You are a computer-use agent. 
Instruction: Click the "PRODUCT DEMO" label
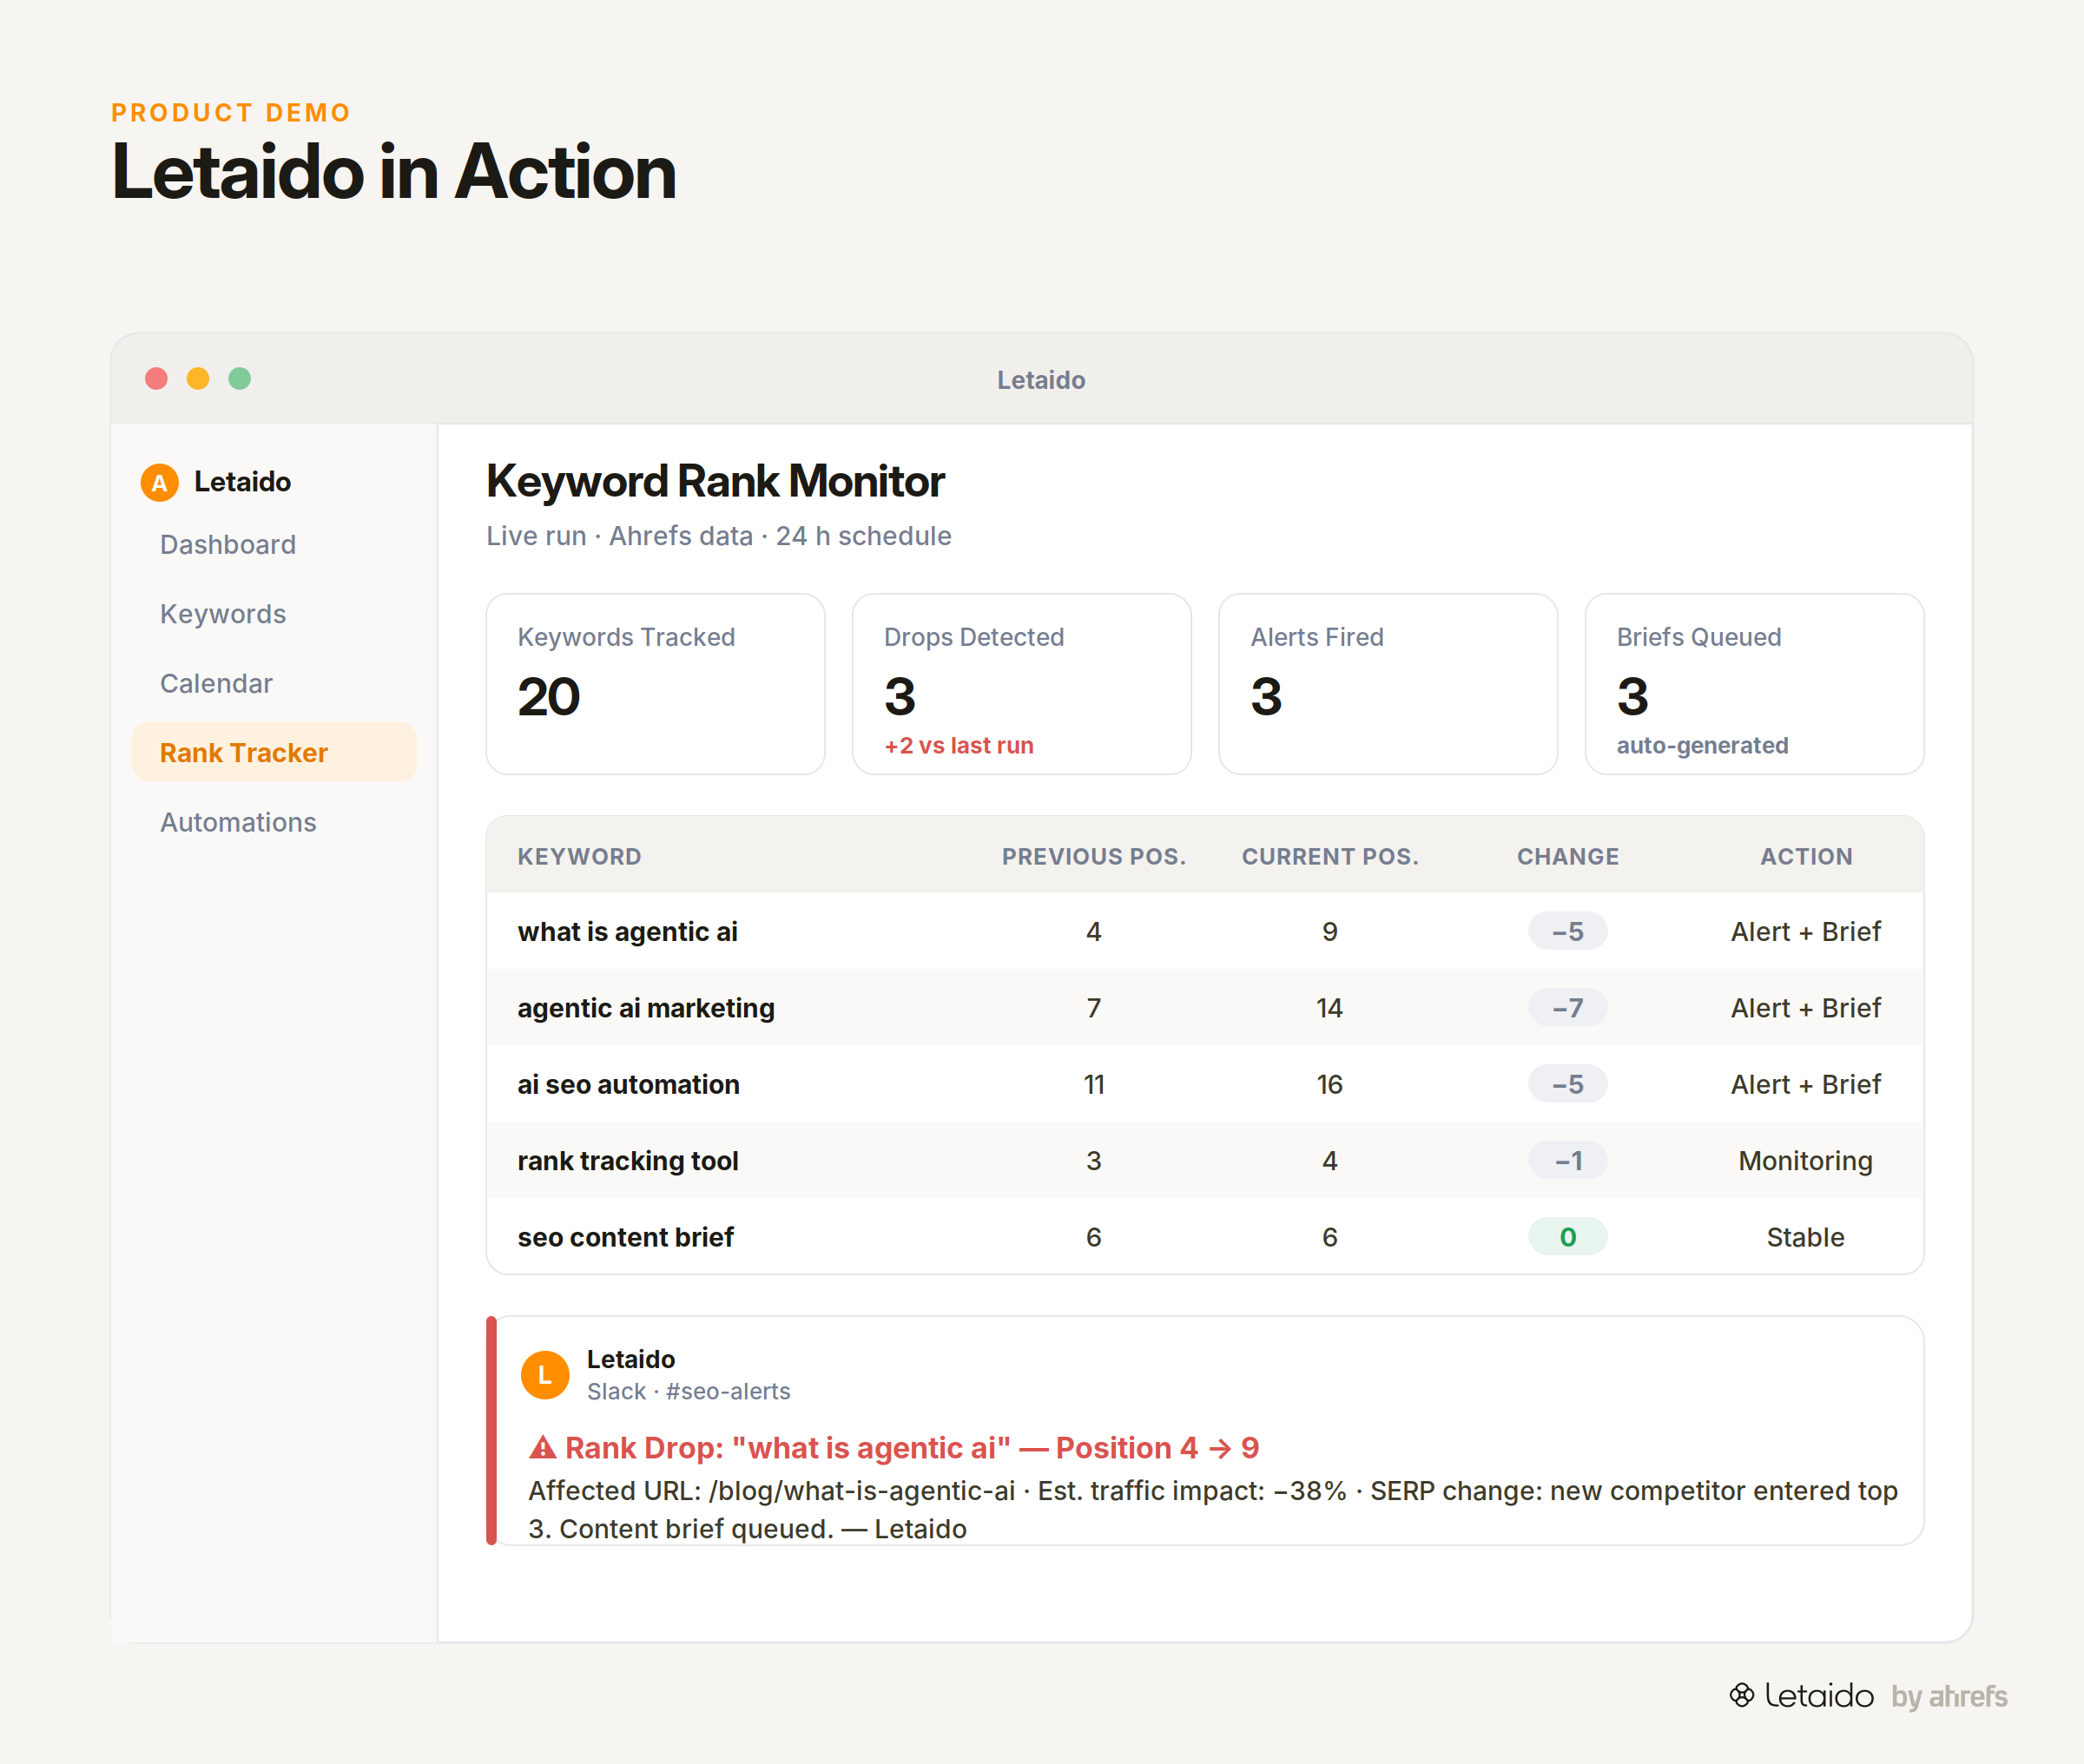coord(231,112)
